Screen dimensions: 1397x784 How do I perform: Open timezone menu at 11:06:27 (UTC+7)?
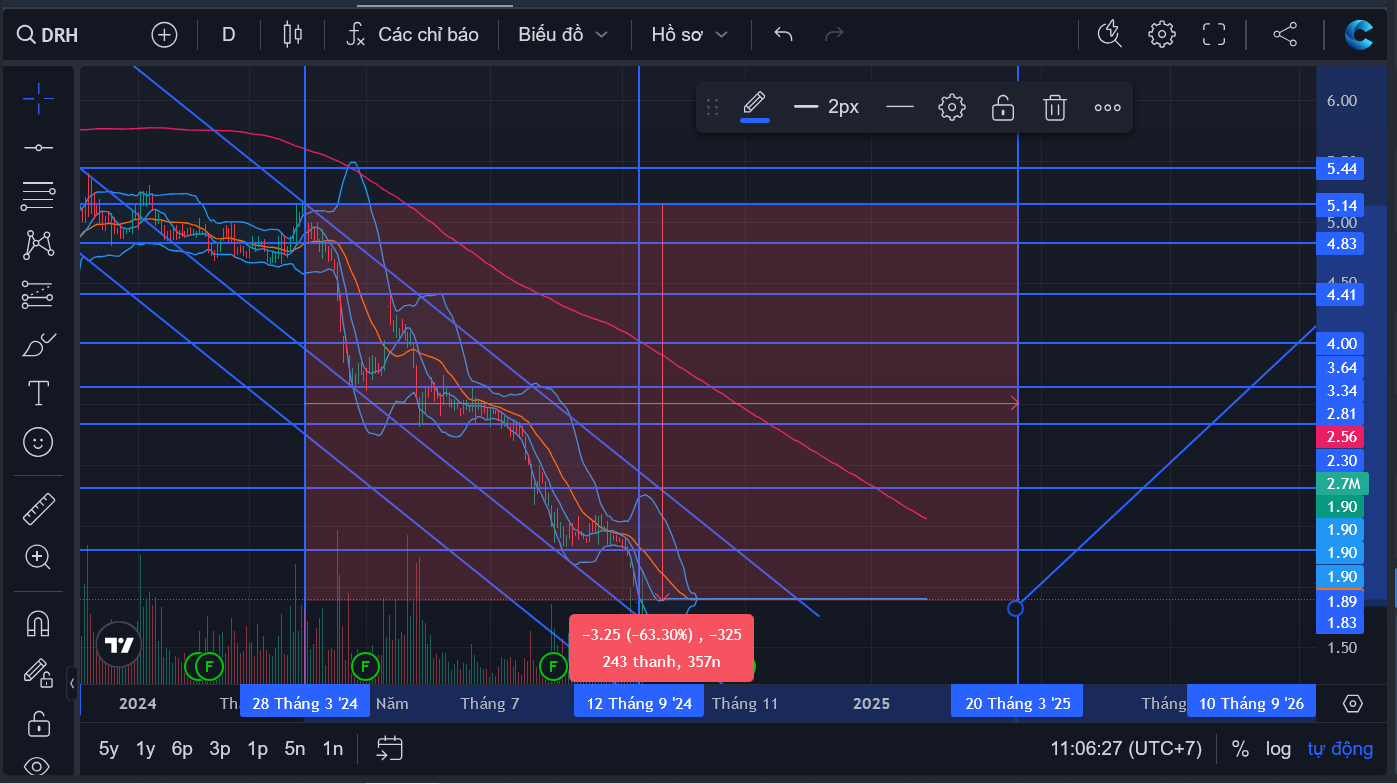[1126, 748]
